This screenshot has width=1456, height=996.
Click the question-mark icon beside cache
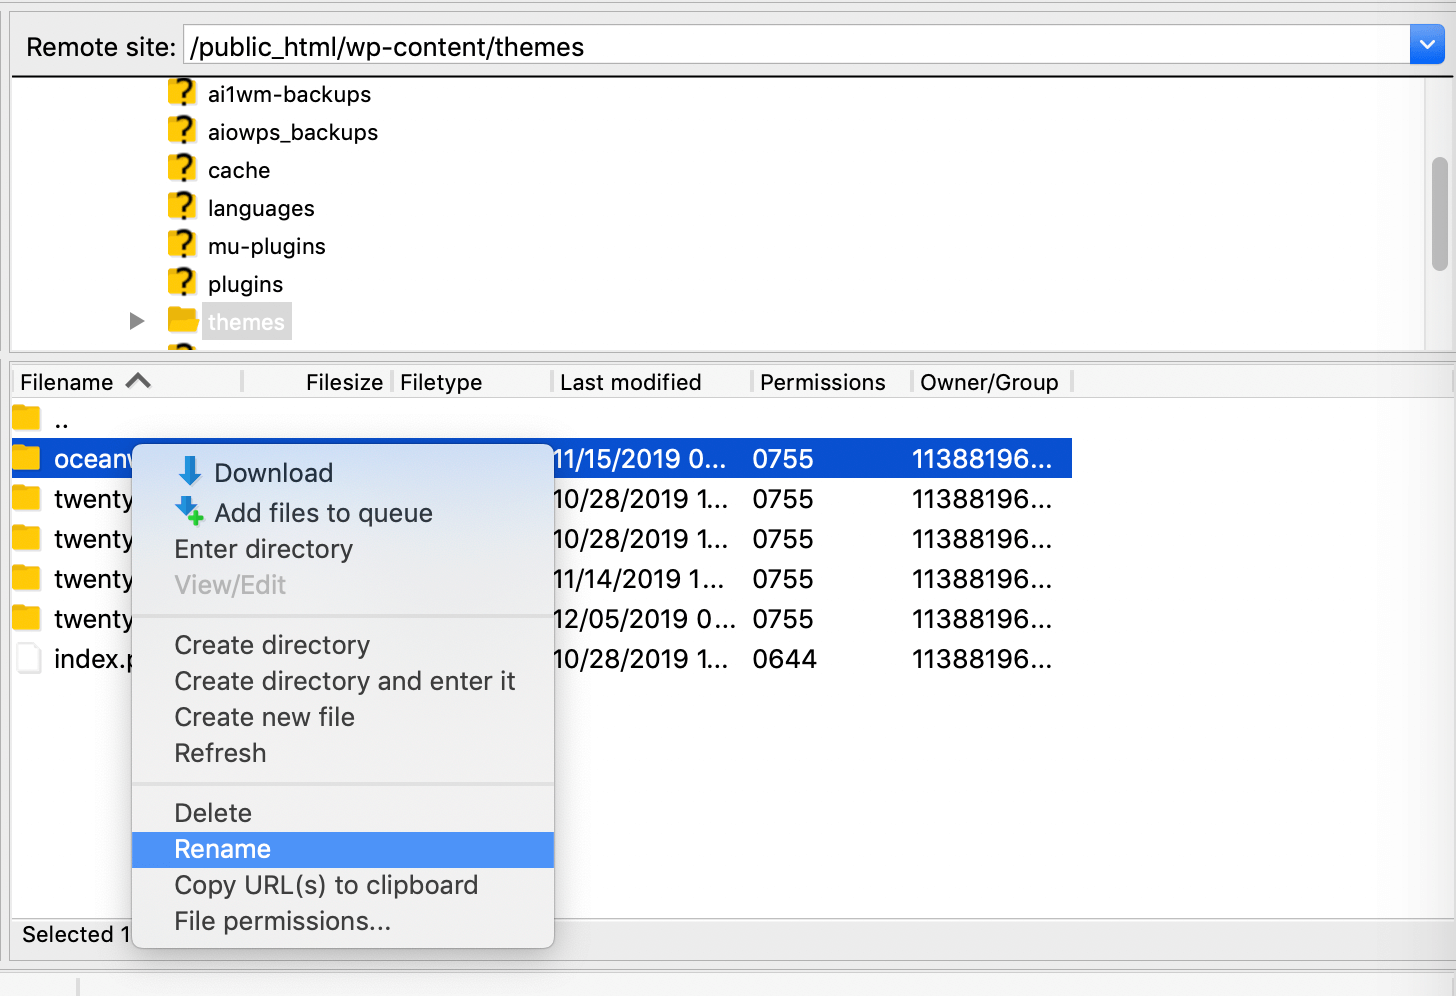point(182,169)
